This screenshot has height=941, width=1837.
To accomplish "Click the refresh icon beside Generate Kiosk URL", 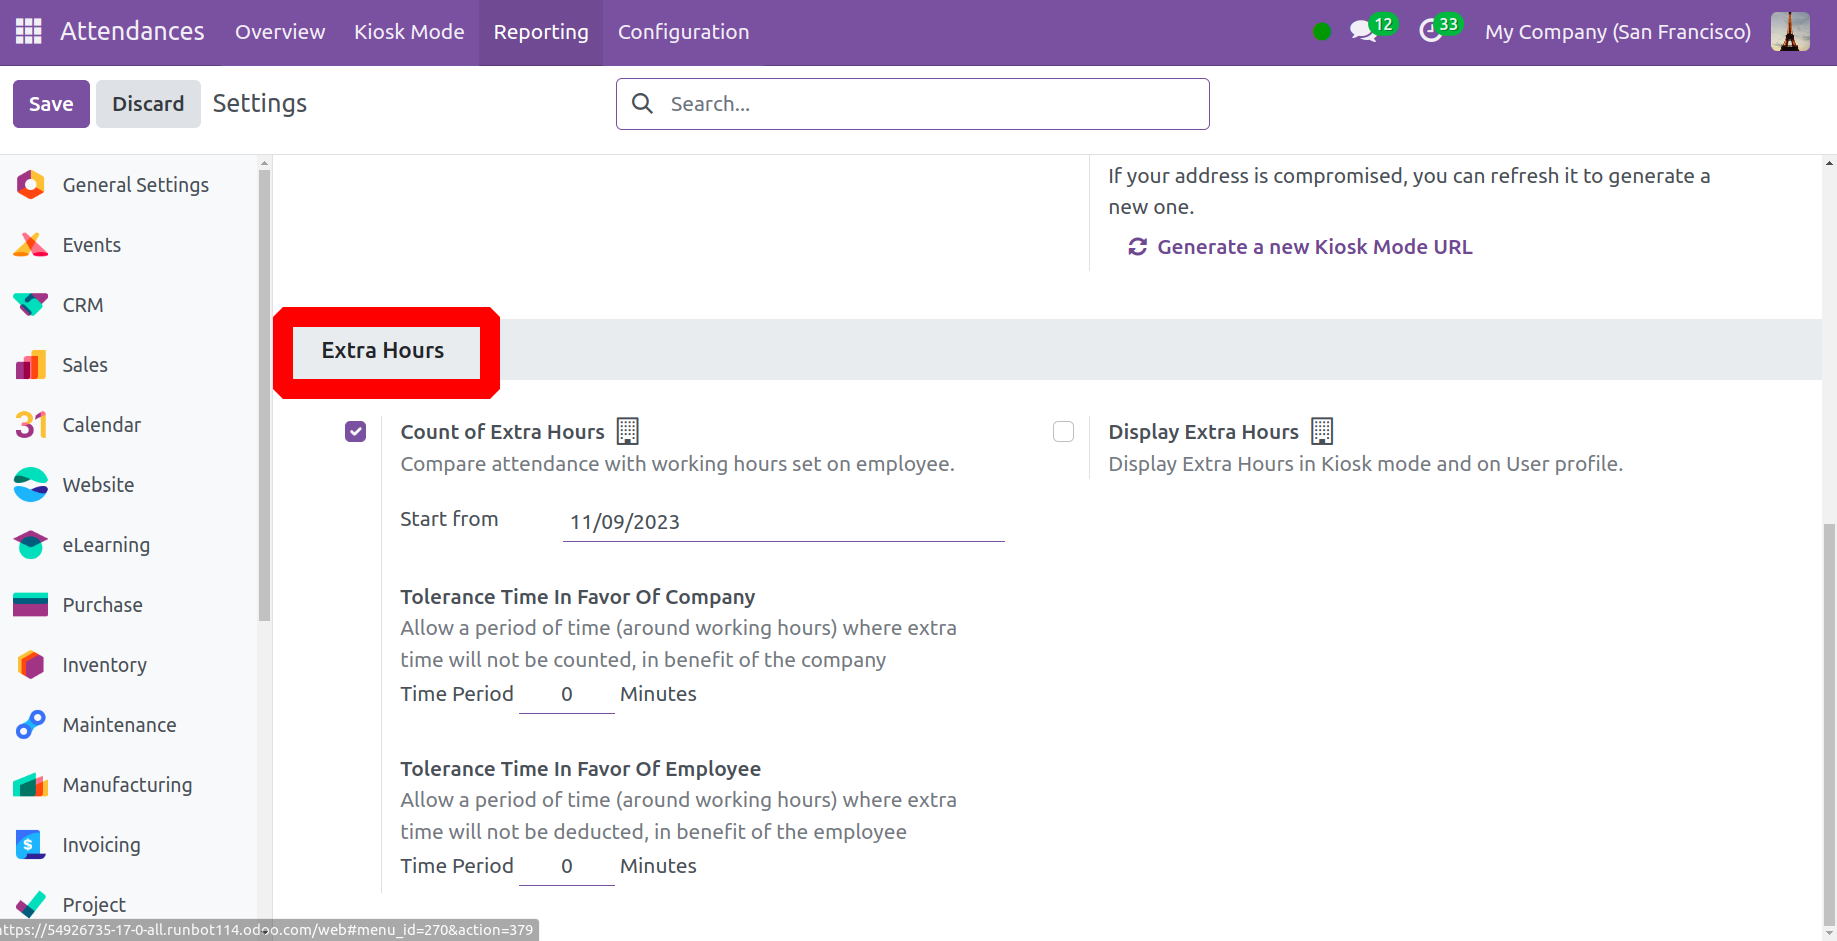I will point(1137,247).
